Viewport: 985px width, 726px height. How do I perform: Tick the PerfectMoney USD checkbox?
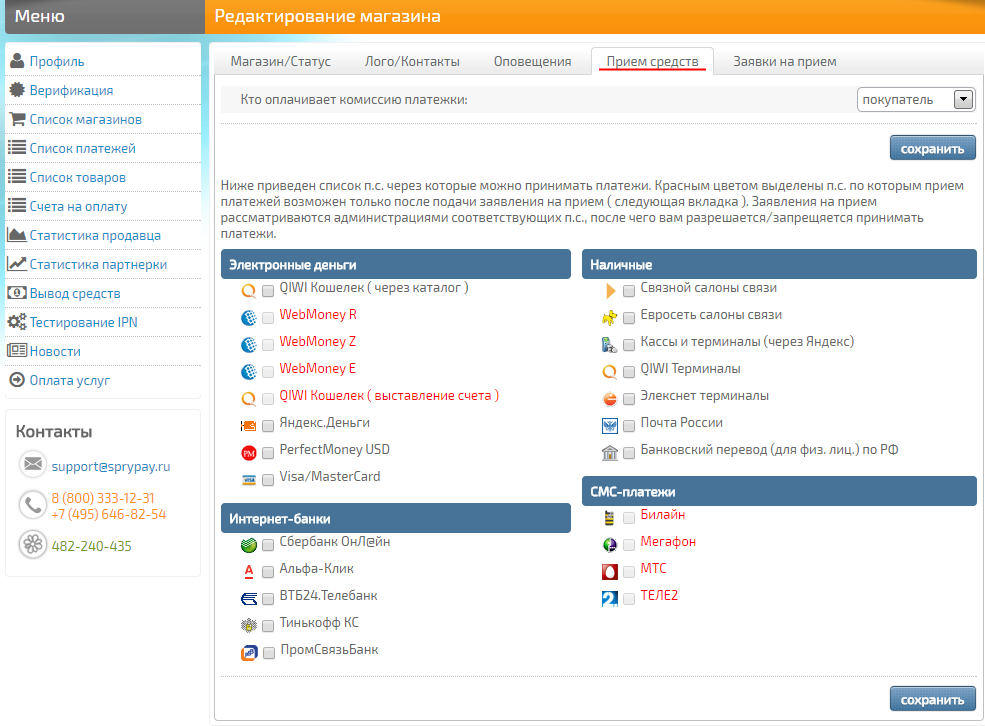[x=268, y=453]
